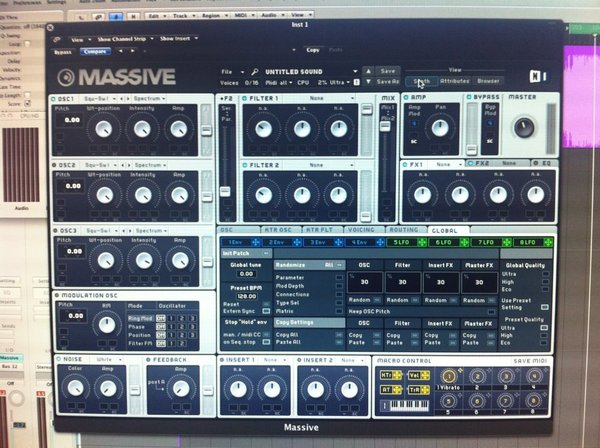Click the KTr macro crosshair icon
The height and width of the screenshot is (448, 600).
[397, 376]
